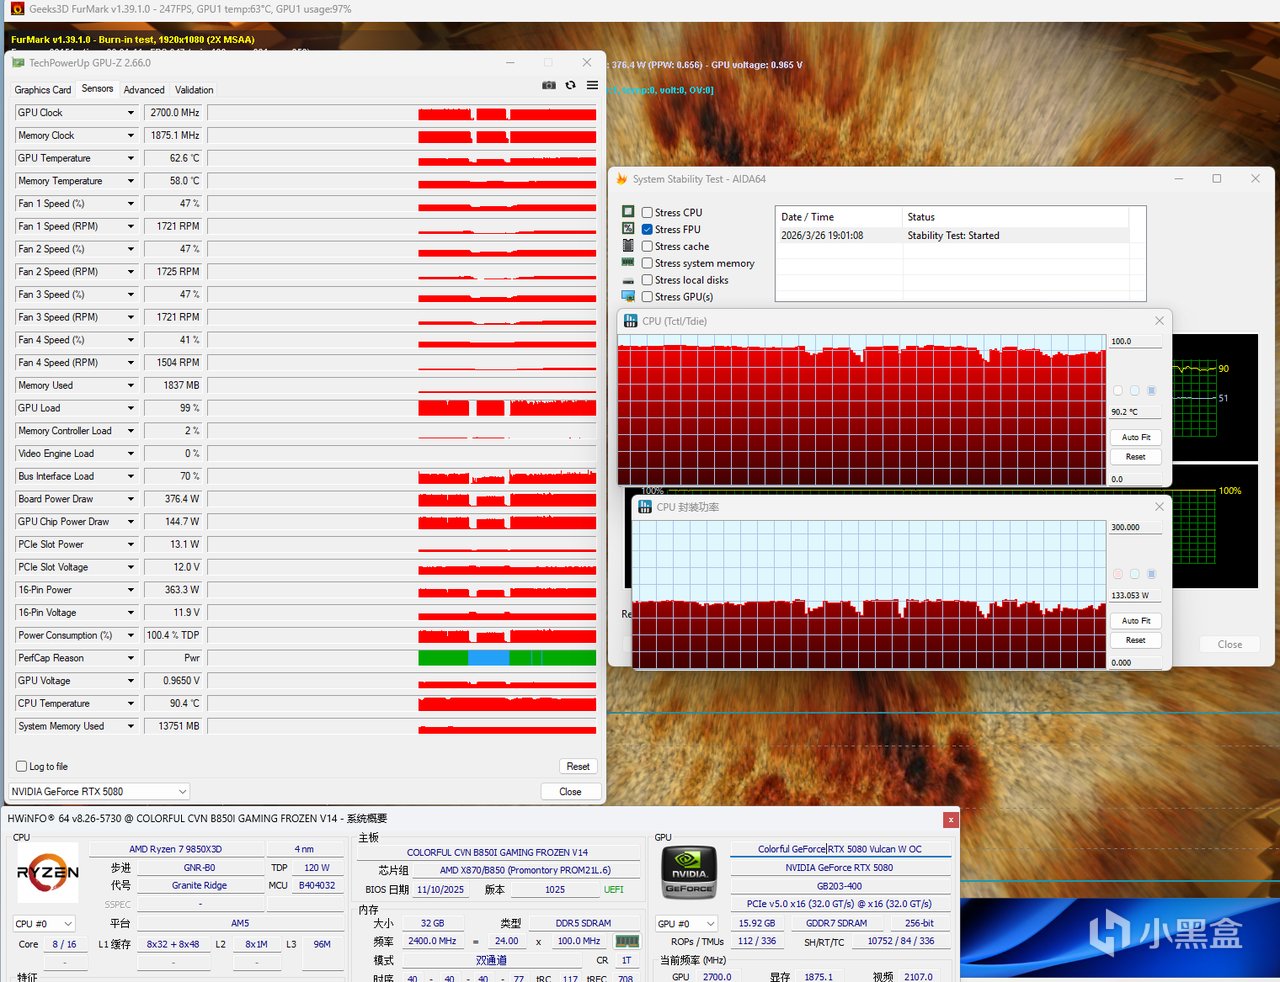Click the FurMark icon in the title bar
The width and height of the screenshot is (1280, 982).
coord(17,9)
